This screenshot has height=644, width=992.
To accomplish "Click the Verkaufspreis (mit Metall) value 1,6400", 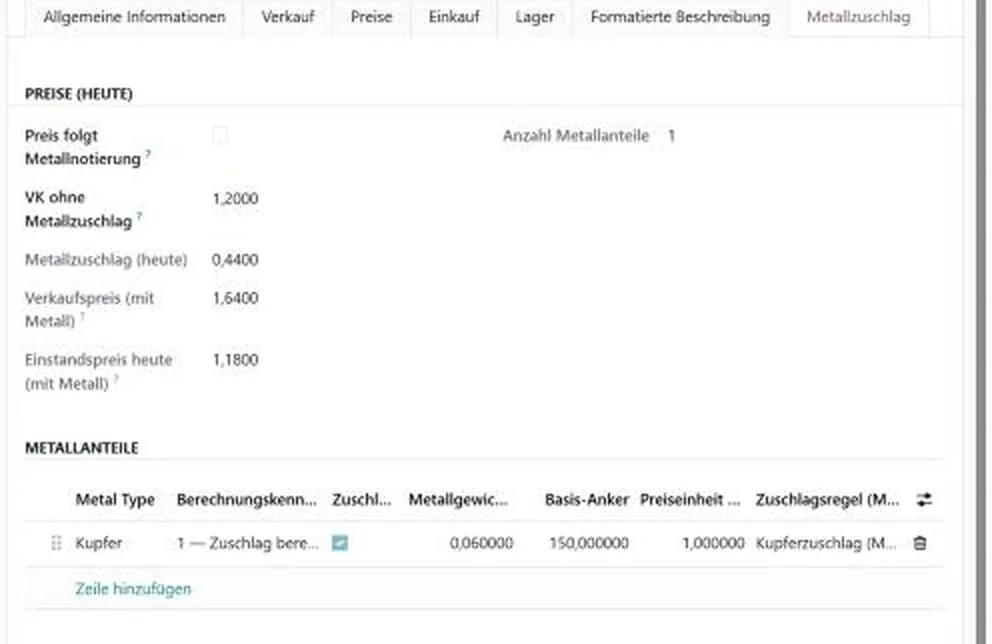I will pos(235,298).
